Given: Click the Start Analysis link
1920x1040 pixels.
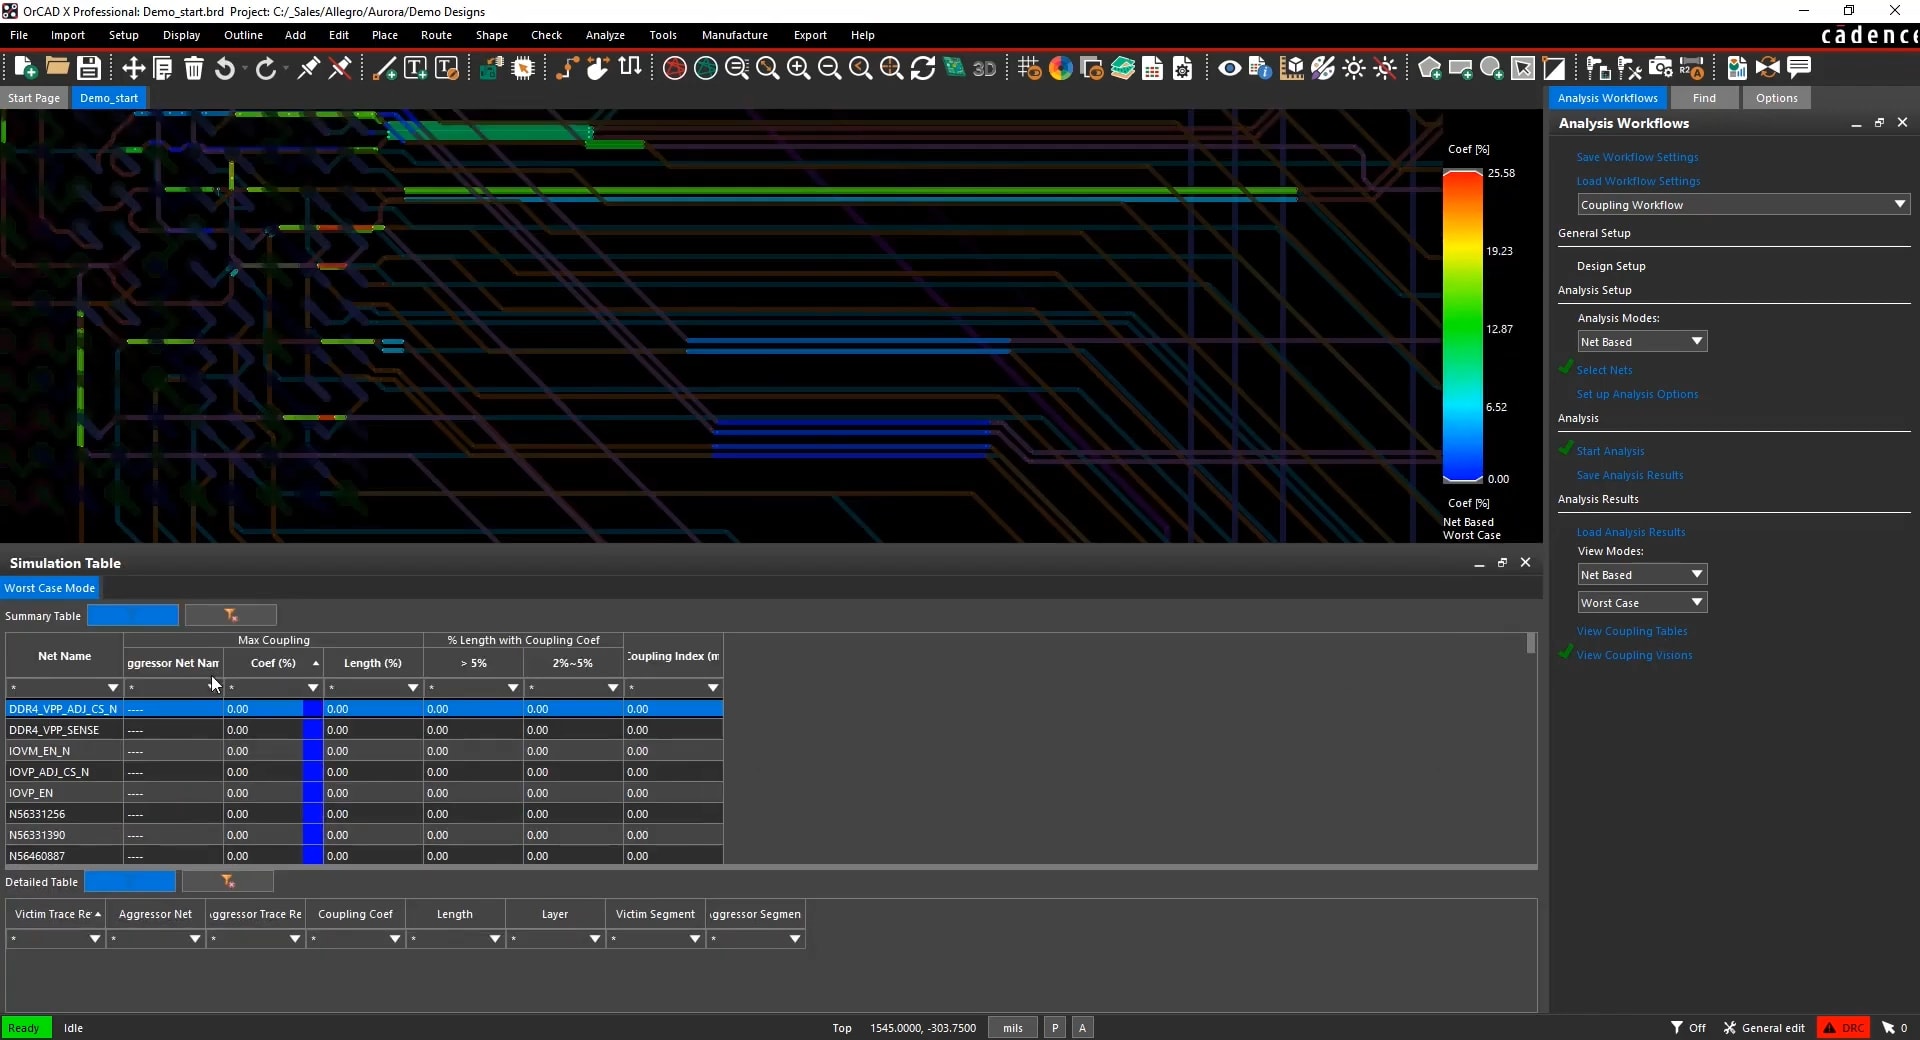Looking at the screenshot, I should (x=1610, y=451).
